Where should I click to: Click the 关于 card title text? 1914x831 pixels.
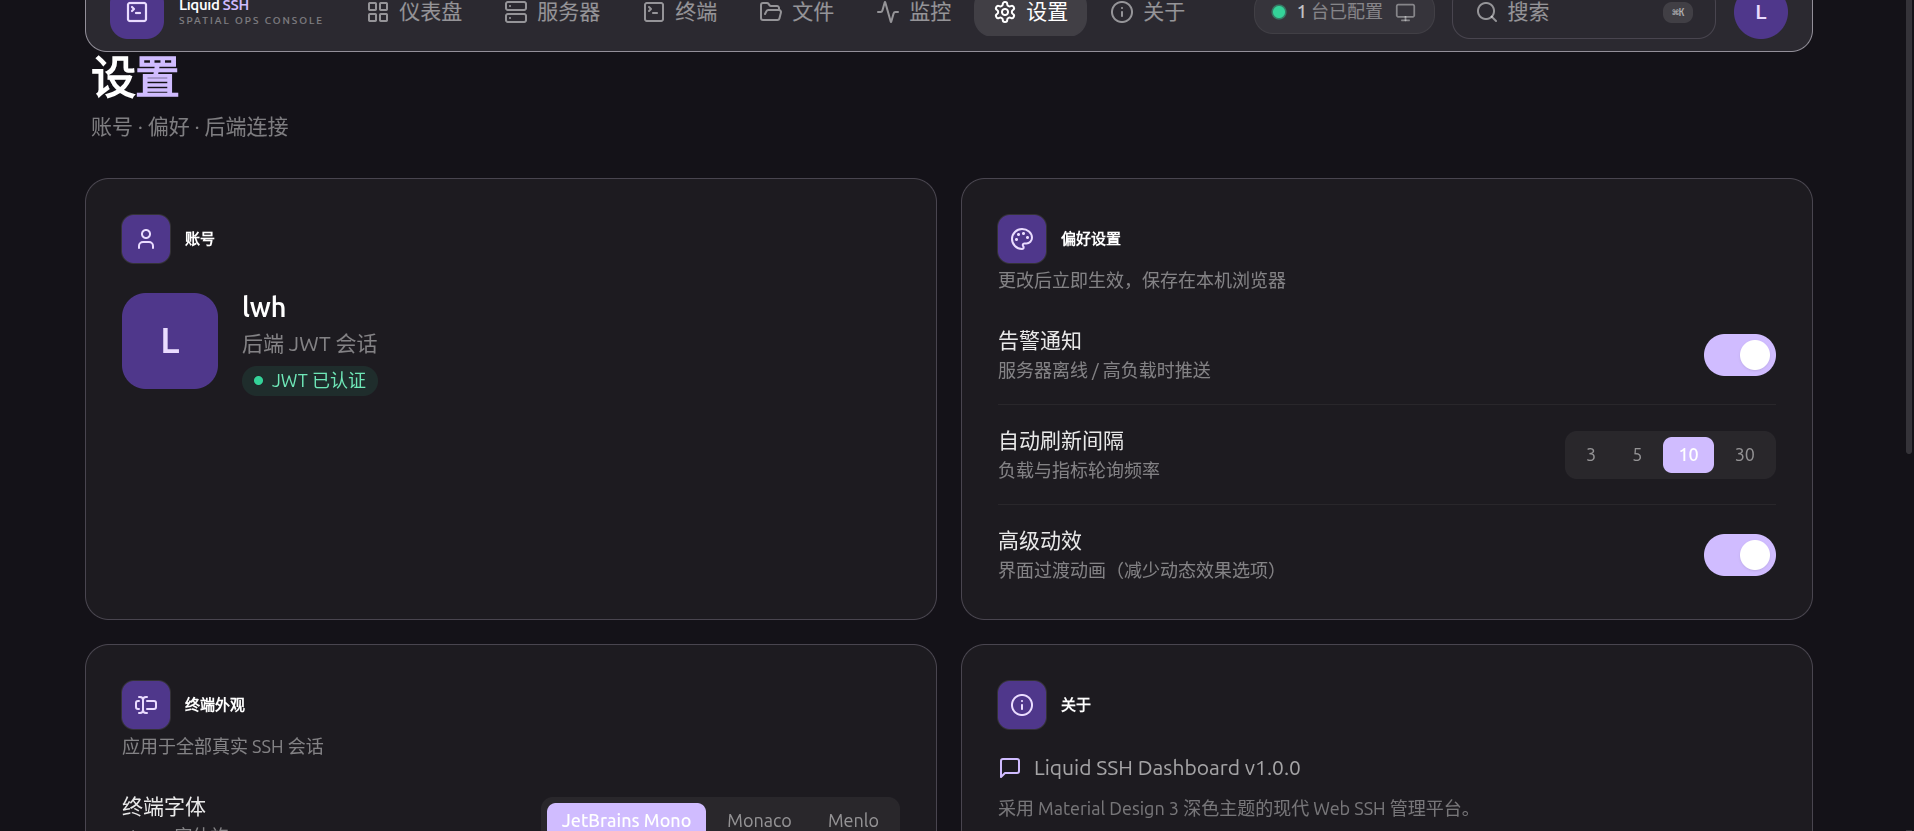(x=1076, y=705)
